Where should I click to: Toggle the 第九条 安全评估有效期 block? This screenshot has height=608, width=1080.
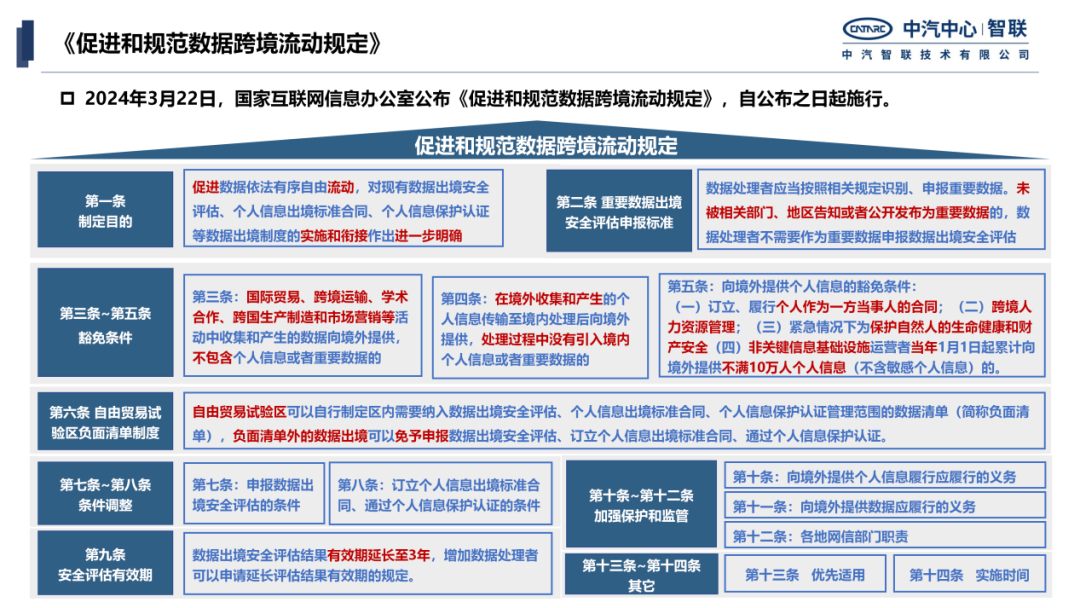click(105, 565)
